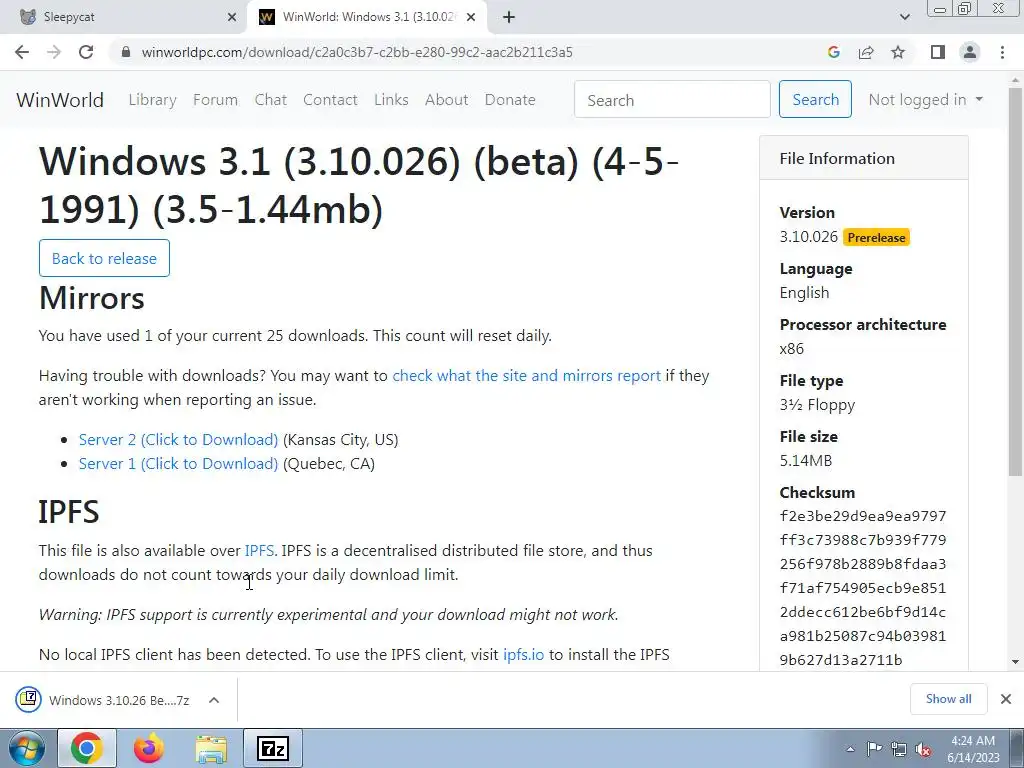Visit the ipfs.io link
Viewport: 1024px width, 768px height.
tap(523, 654)
